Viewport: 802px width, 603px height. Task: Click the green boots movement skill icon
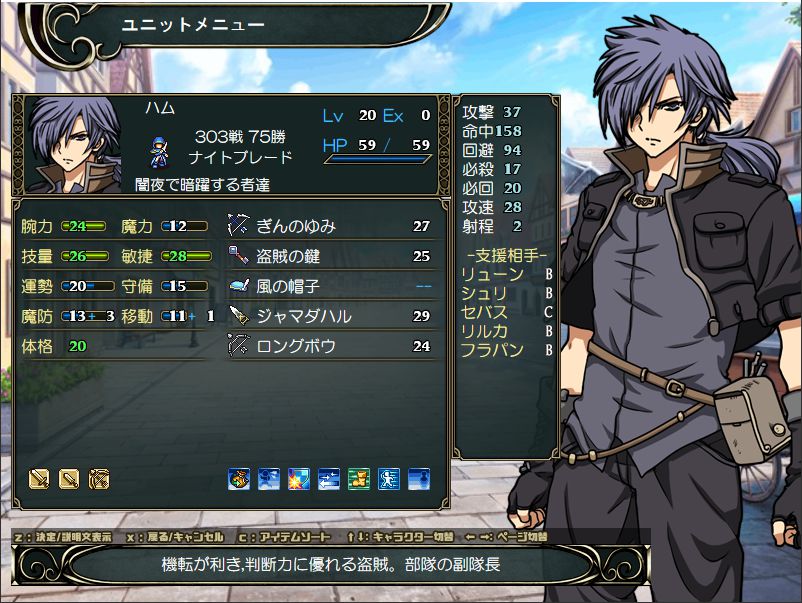[x=359, y=479]
